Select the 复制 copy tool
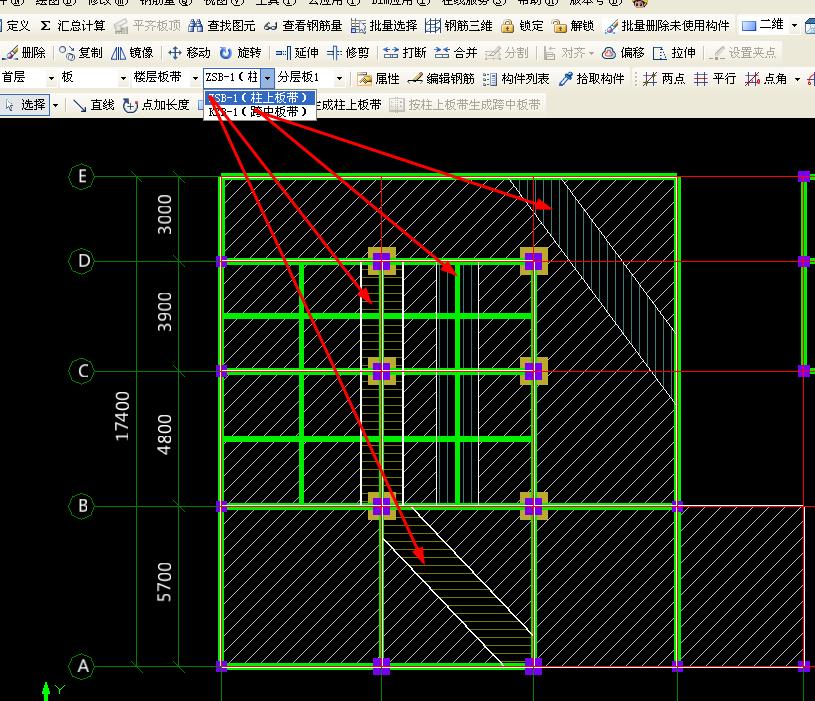 (x=81, y=52)
